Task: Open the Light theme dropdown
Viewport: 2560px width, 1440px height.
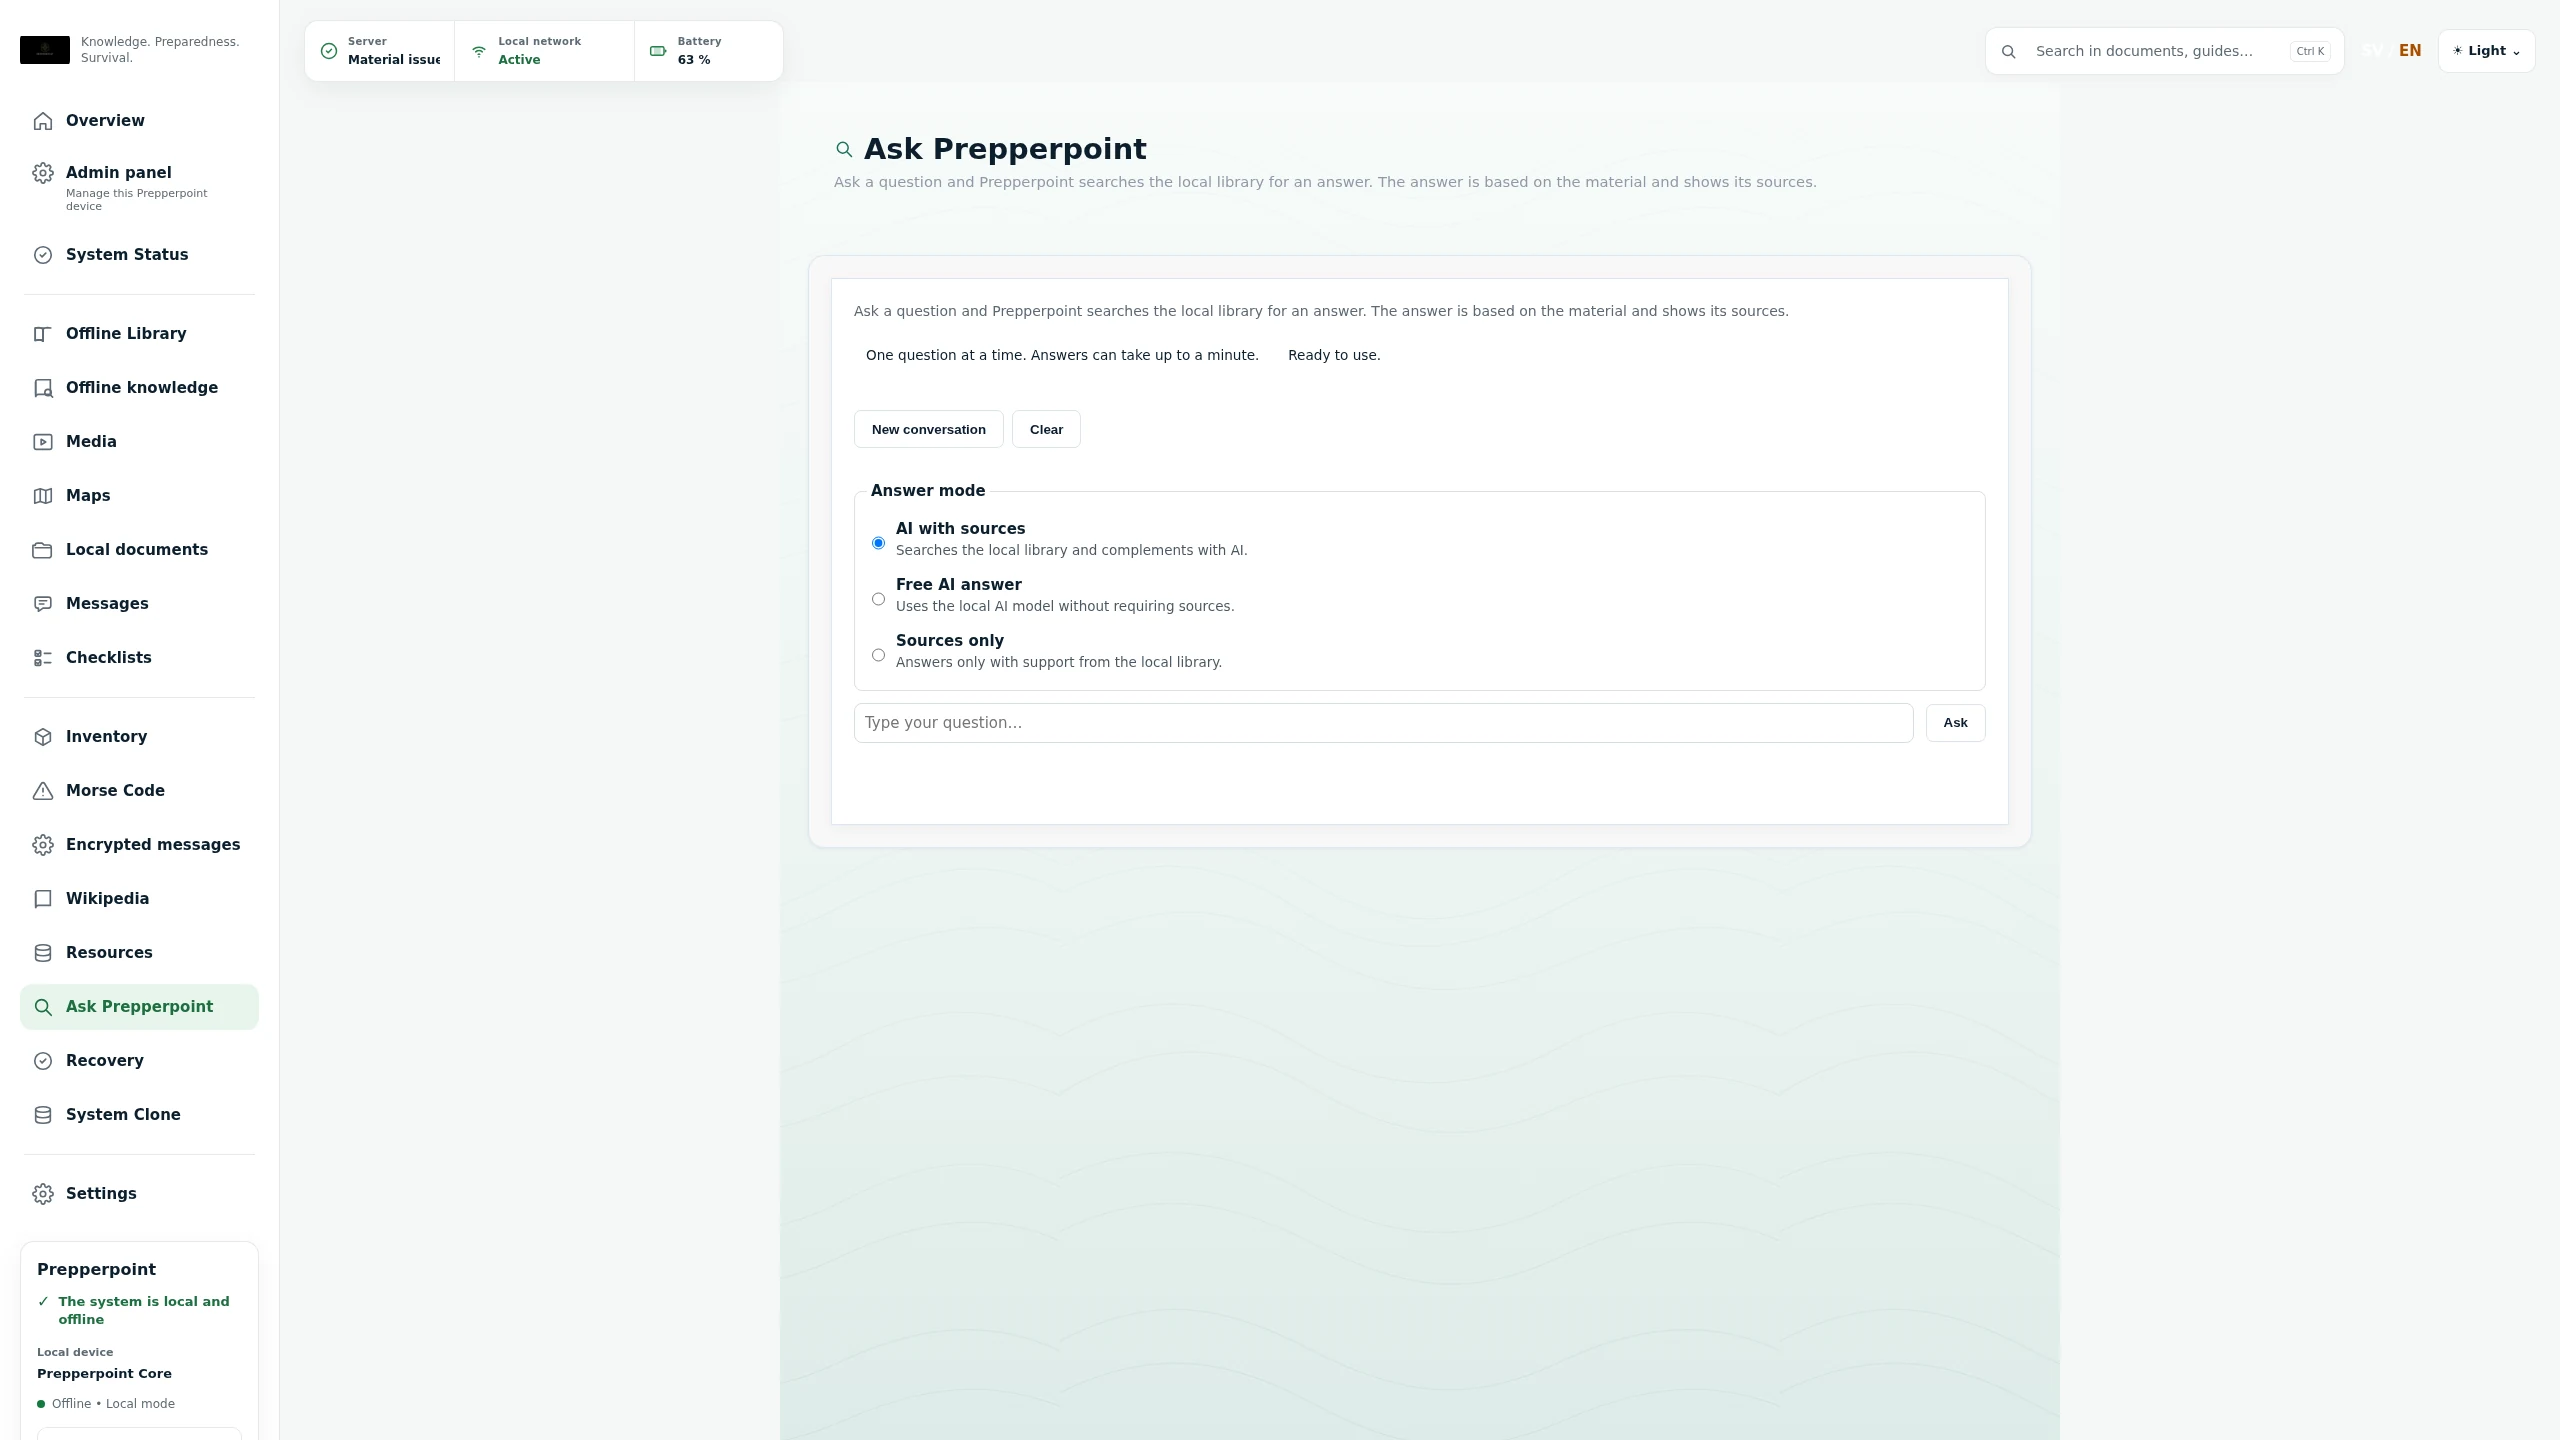Action: tap(2486, 51)
